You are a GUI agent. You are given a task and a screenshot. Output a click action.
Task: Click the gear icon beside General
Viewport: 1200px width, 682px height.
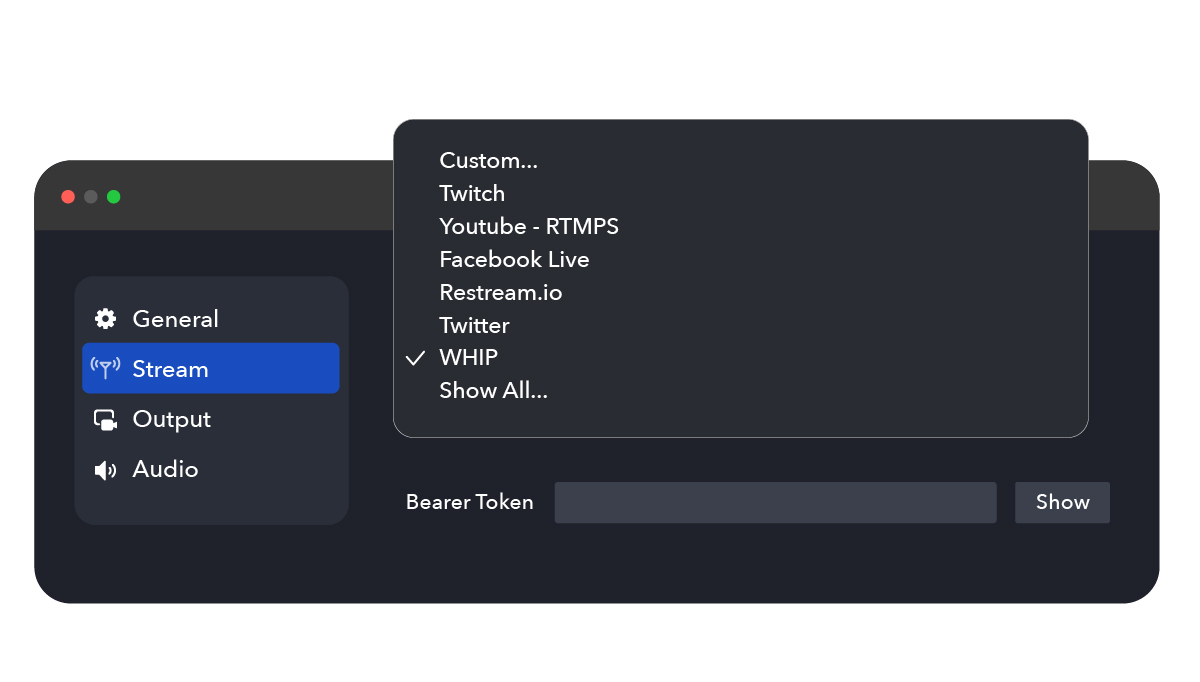[x=105, y=318]
